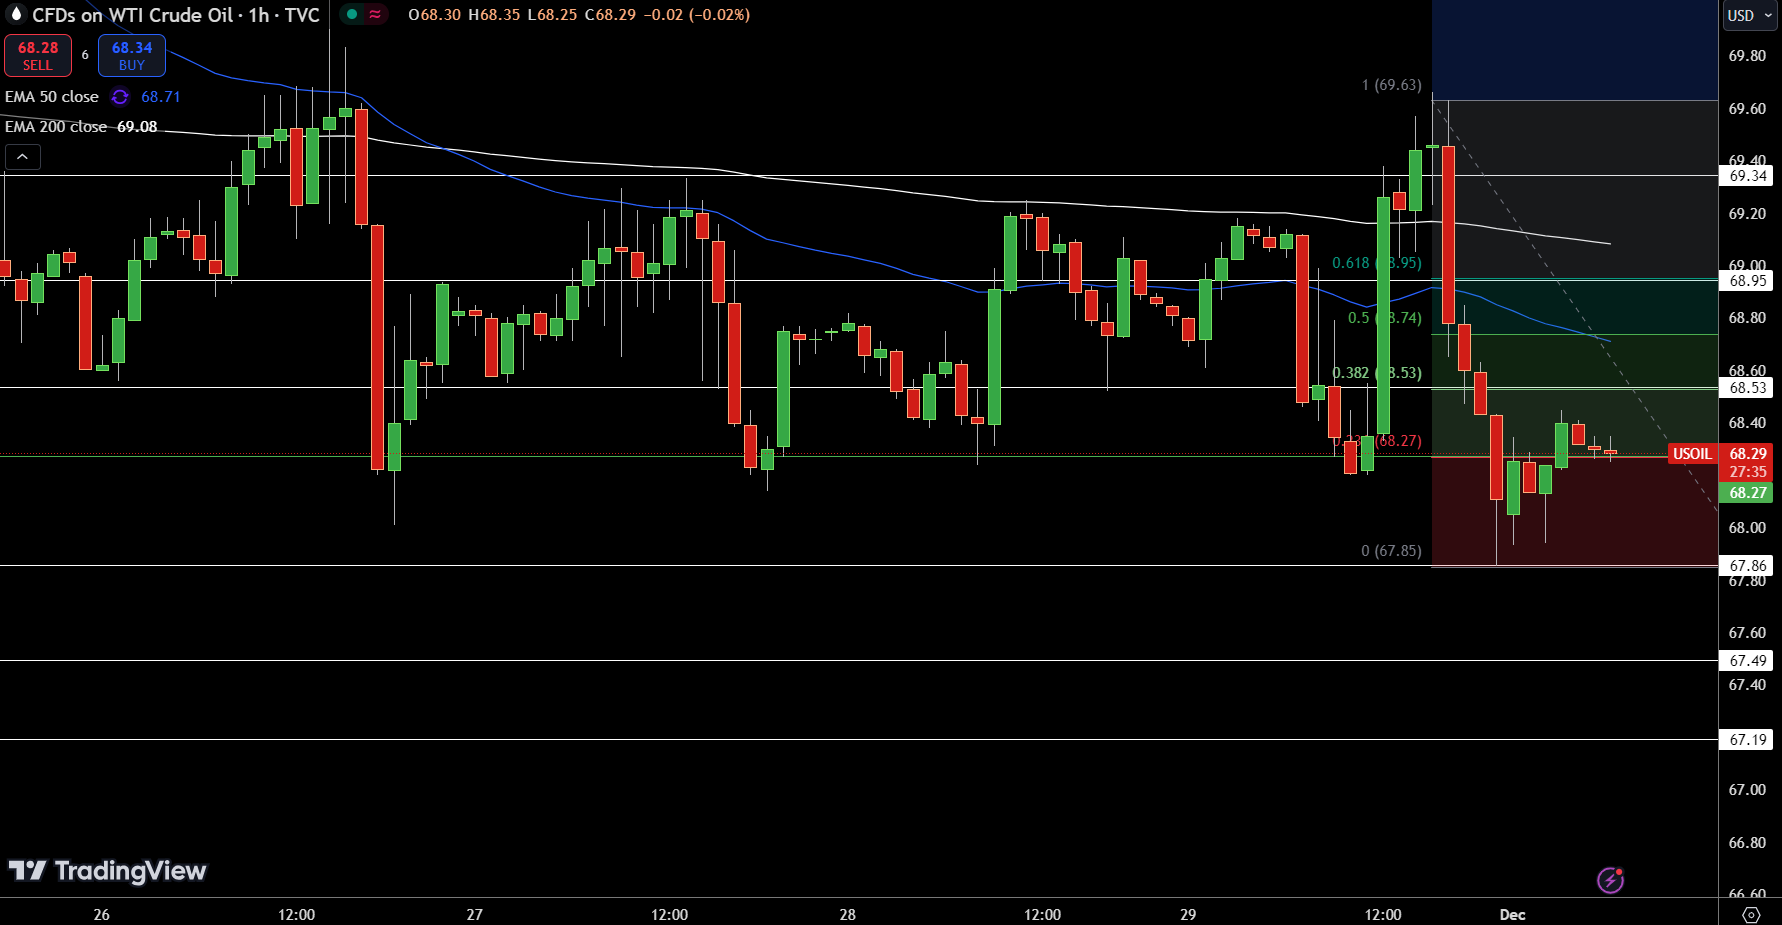Viewport: 1782px width, 925px height.
Task: Click the 12:00 label between 26 and 27
Action: [296, 914]
